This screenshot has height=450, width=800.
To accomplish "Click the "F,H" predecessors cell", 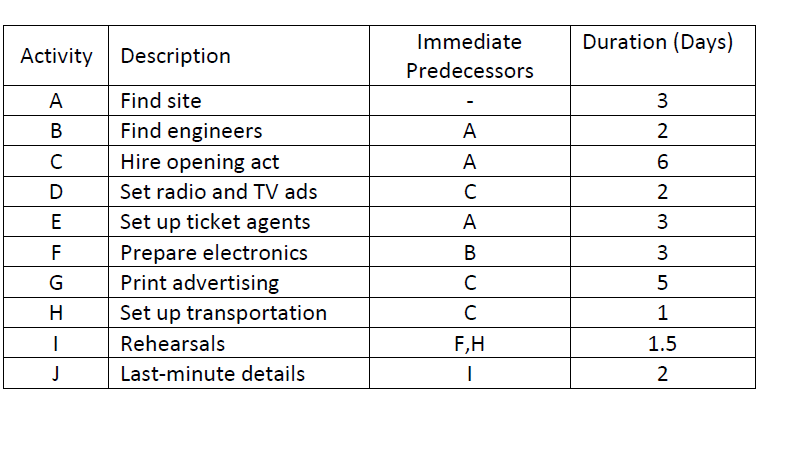I will pos(469,344).
